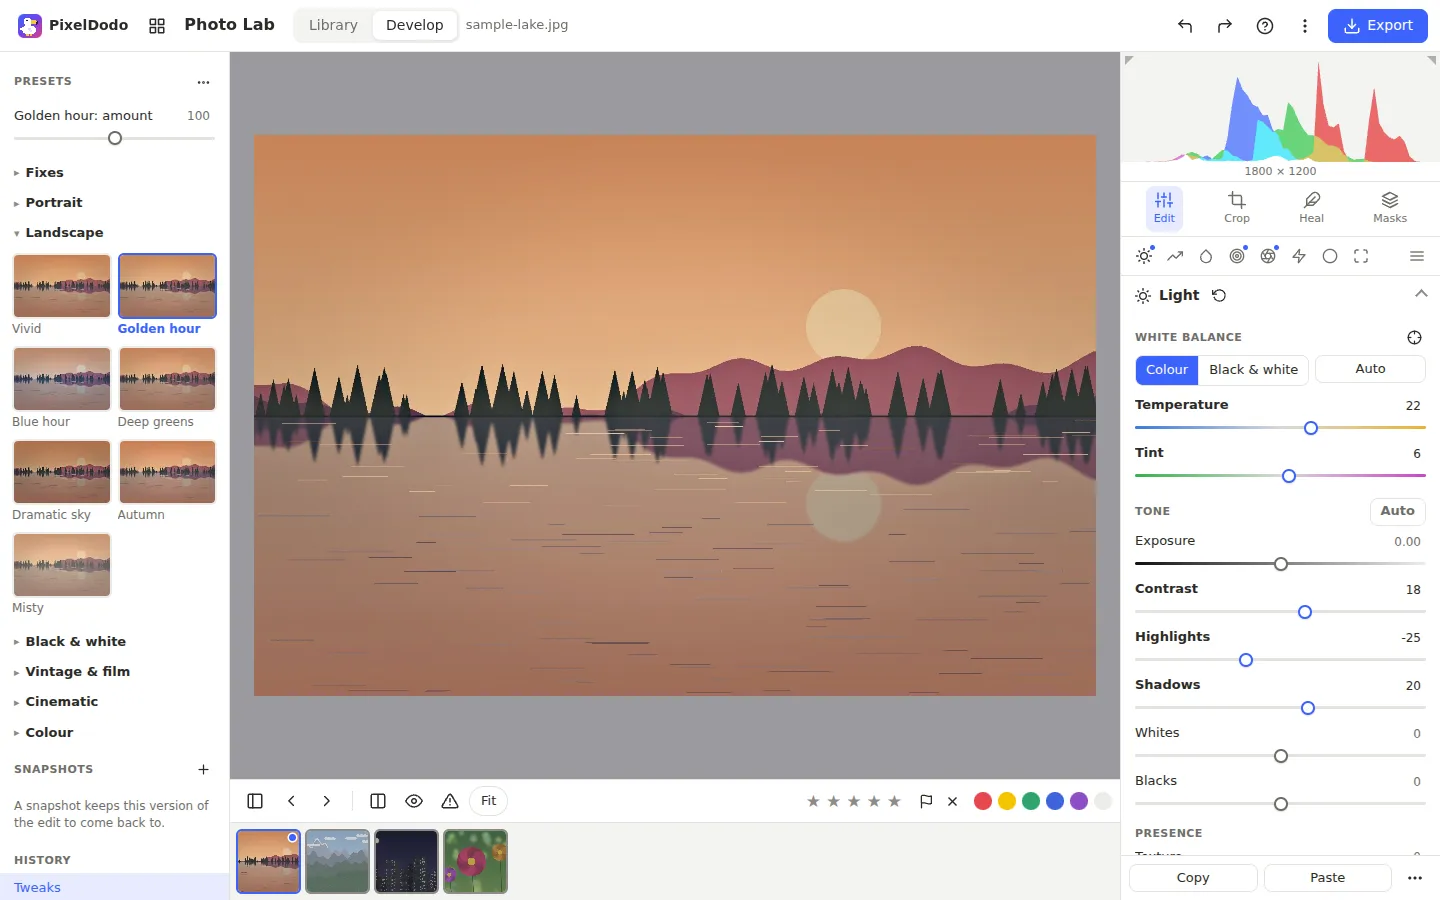
Task: Switch to the Library tab
Action: click(x=333, y=25)
